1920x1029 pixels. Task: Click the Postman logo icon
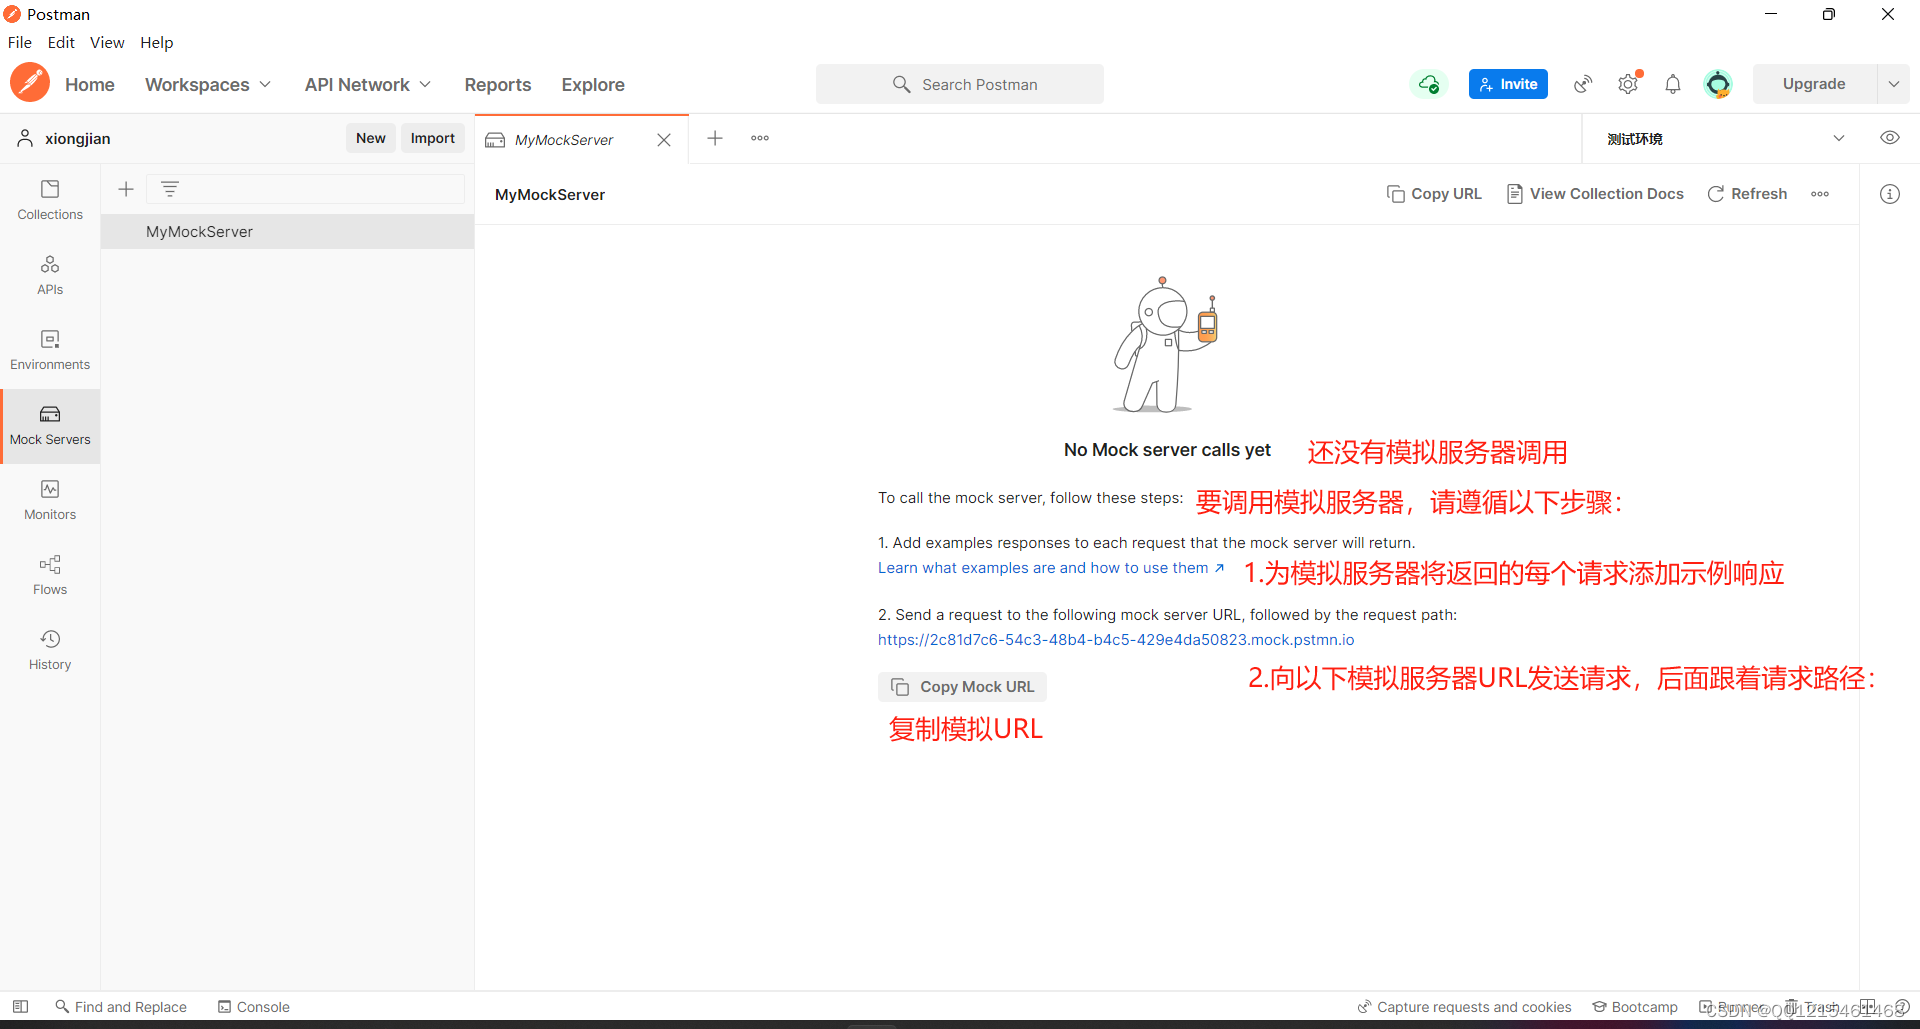pyautogui.click(x=30, y=83)
